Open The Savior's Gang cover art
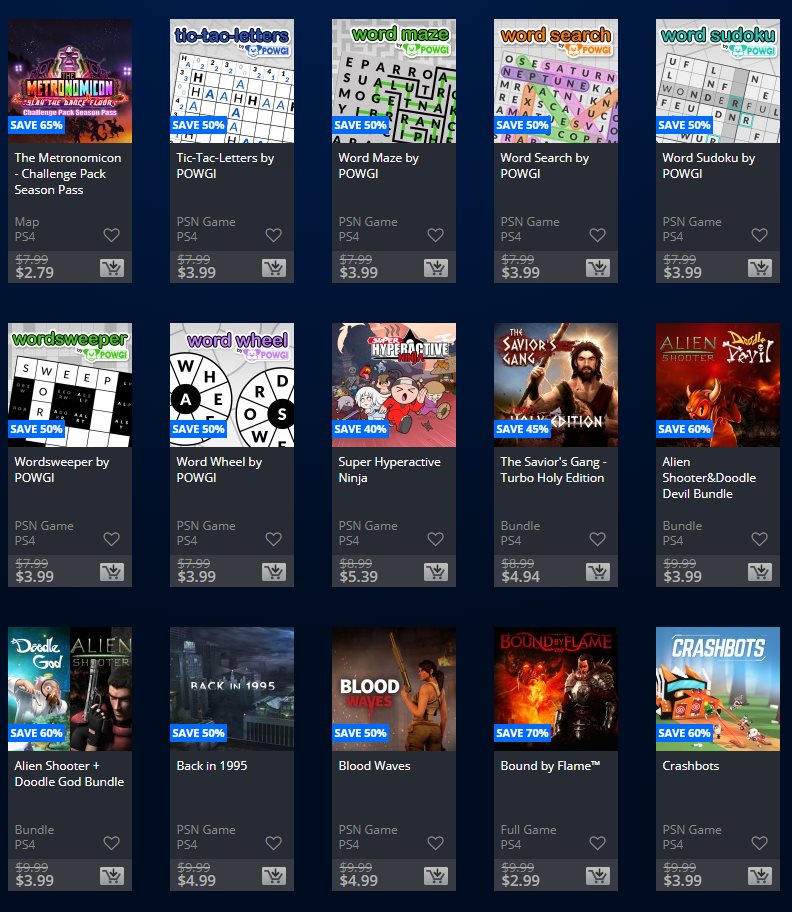The height and width of the screenshot is (912, 792). (556, 385)
